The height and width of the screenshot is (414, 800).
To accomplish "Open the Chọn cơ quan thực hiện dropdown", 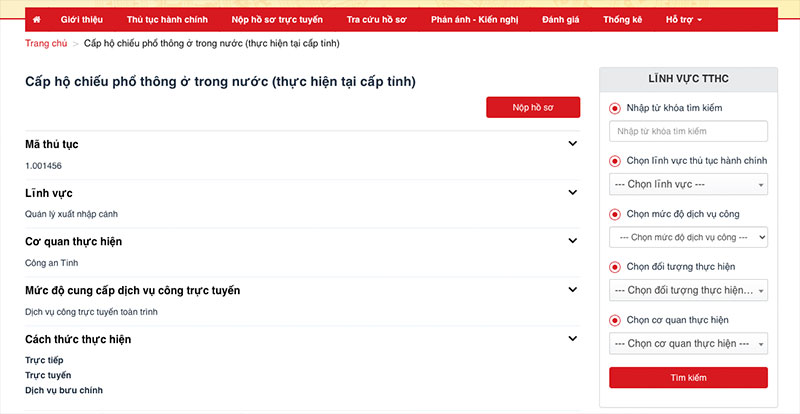I will click(688, 344).
